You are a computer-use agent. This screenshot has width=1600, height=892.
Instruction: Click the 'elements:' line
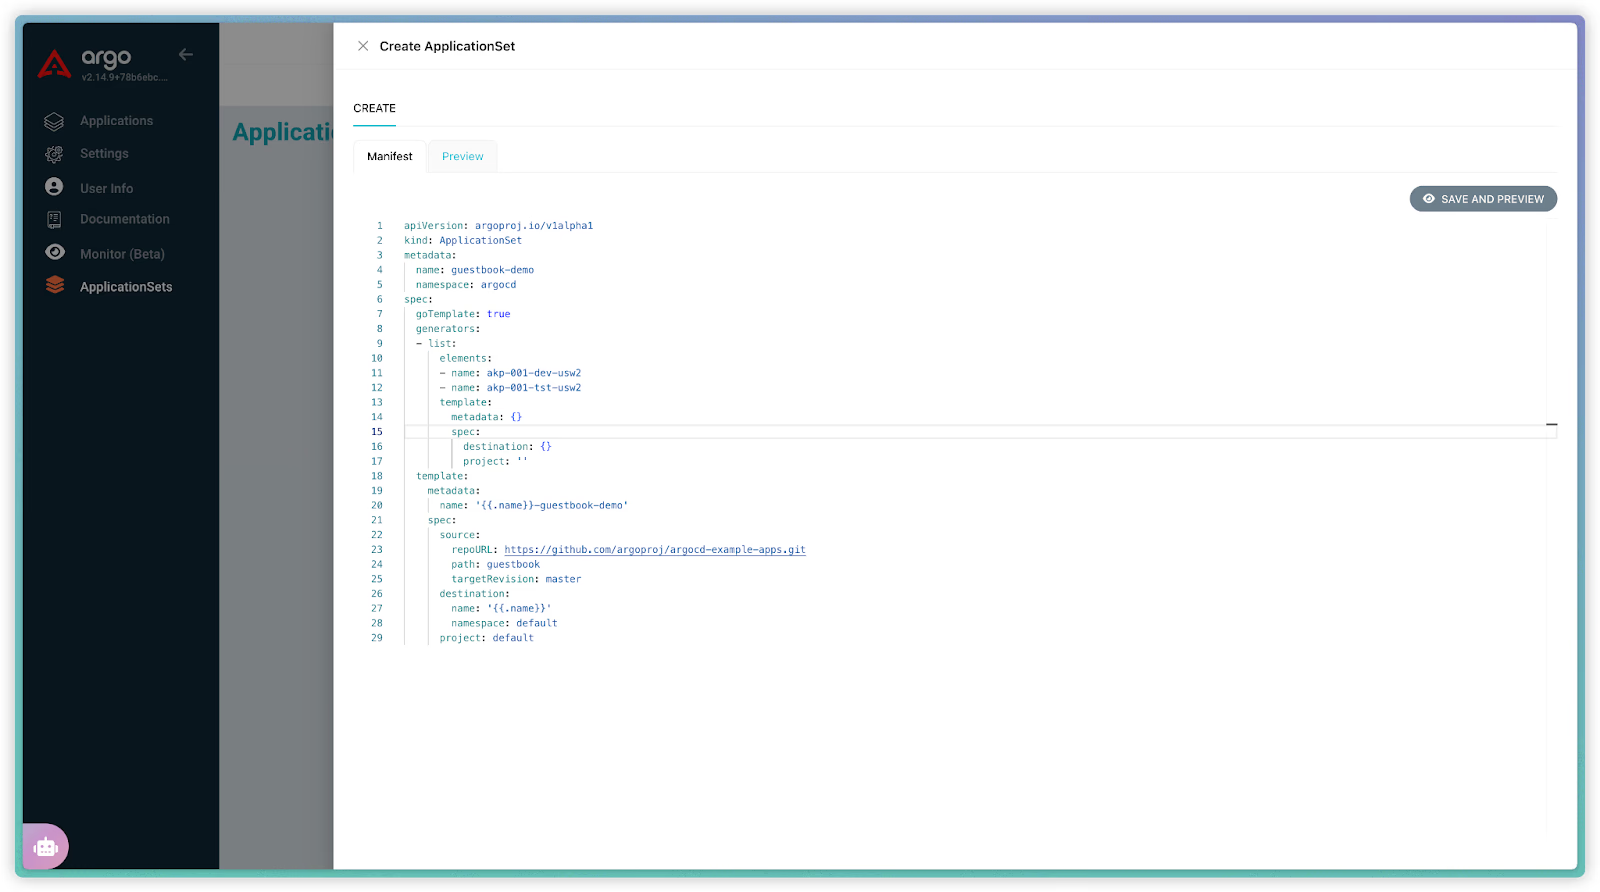[x=466, y=358]
